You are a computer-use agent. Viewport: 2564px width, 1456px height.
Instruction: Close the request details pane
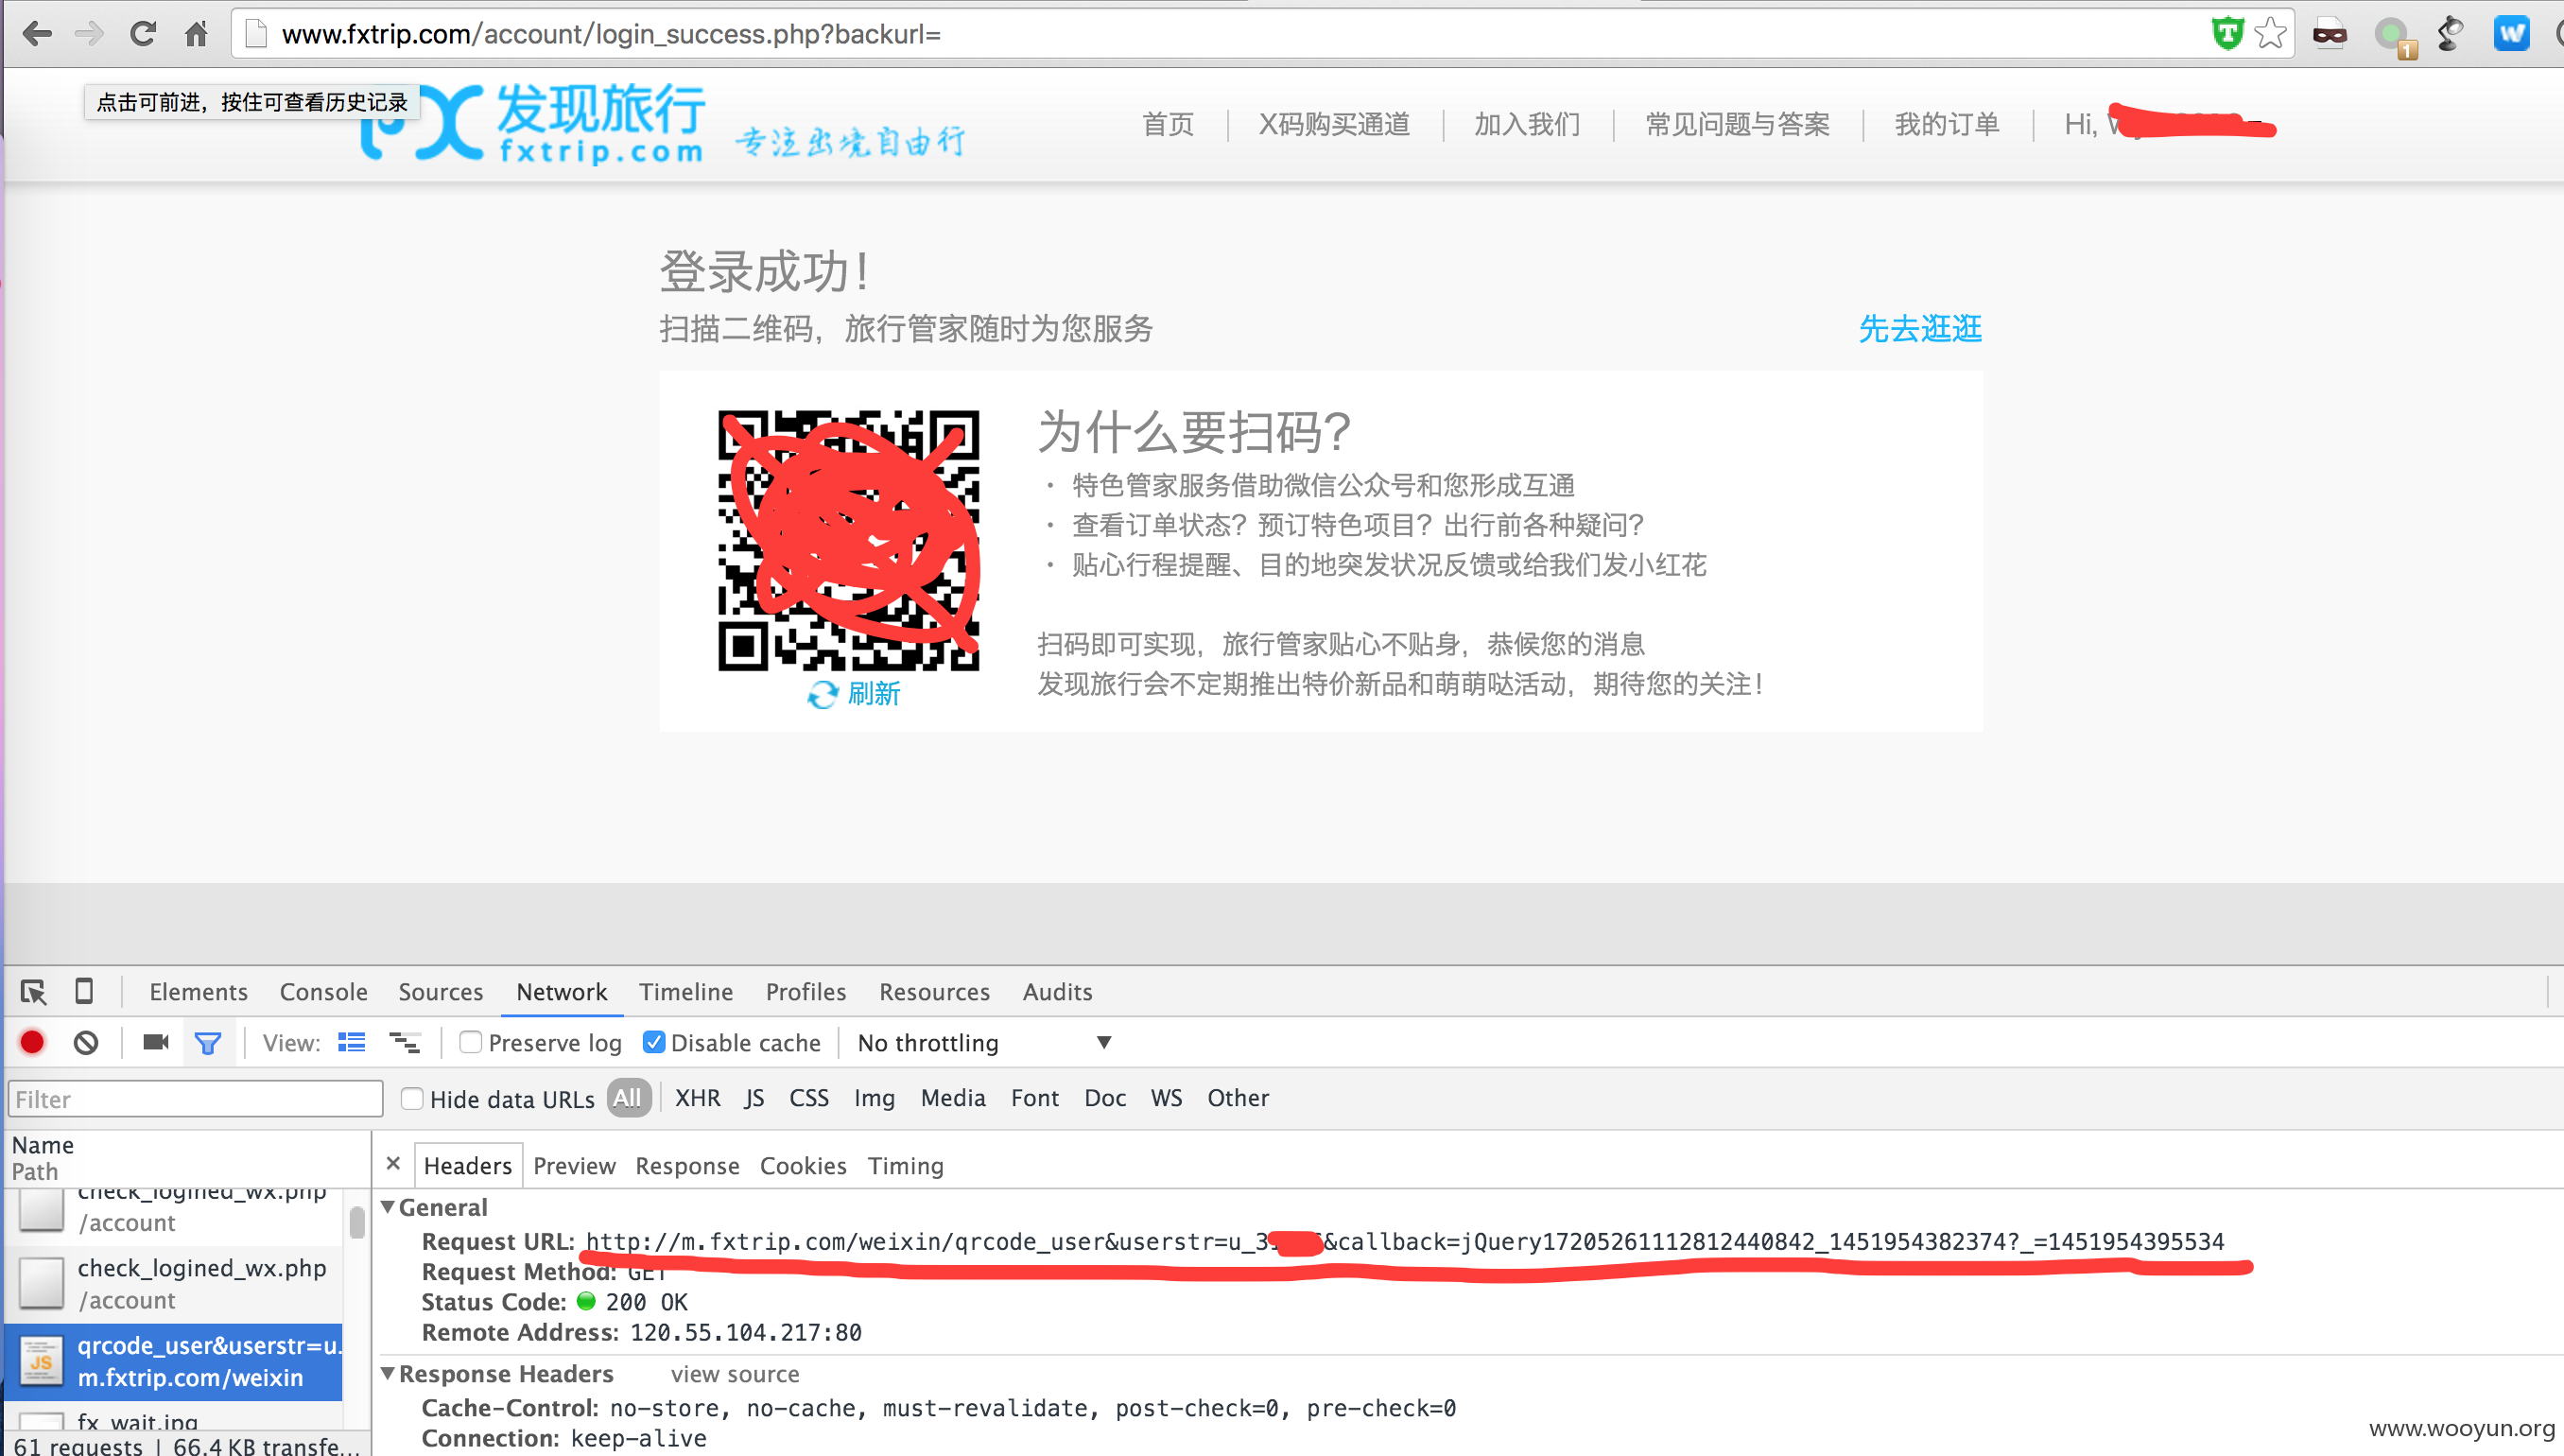pos(393,1164)
